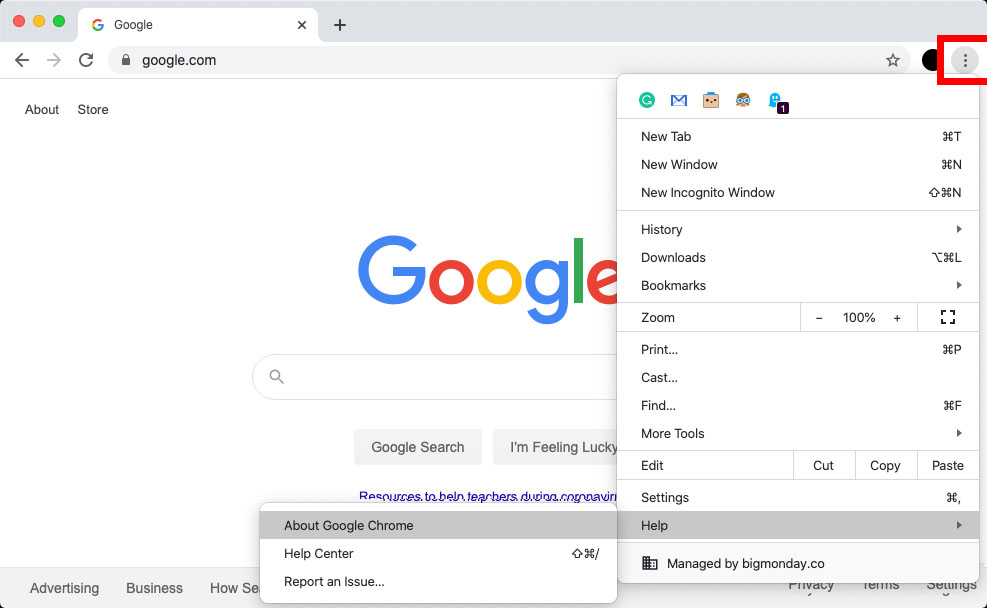Expand the History submenu
The height and width of the screenshot is (608, 987).
click(x=662, y=229)
